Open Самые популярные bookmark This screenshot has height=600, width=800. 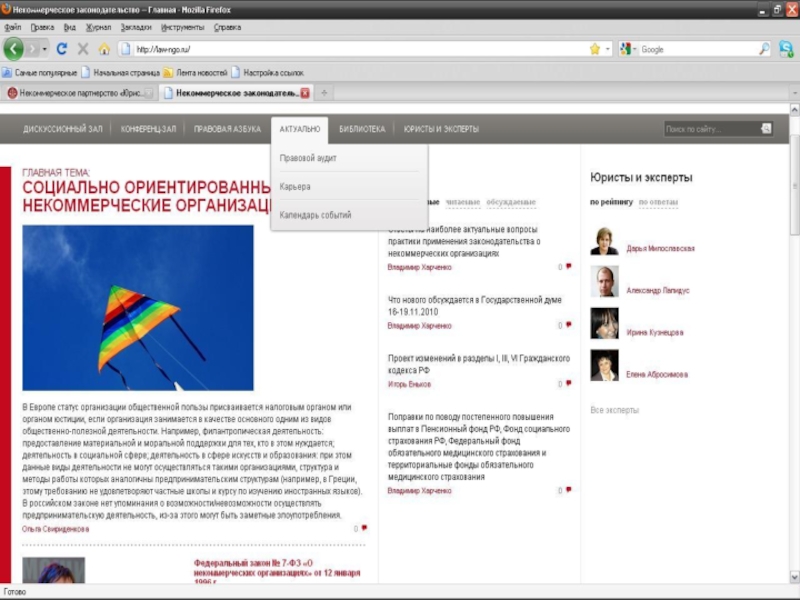coord(39,72)
